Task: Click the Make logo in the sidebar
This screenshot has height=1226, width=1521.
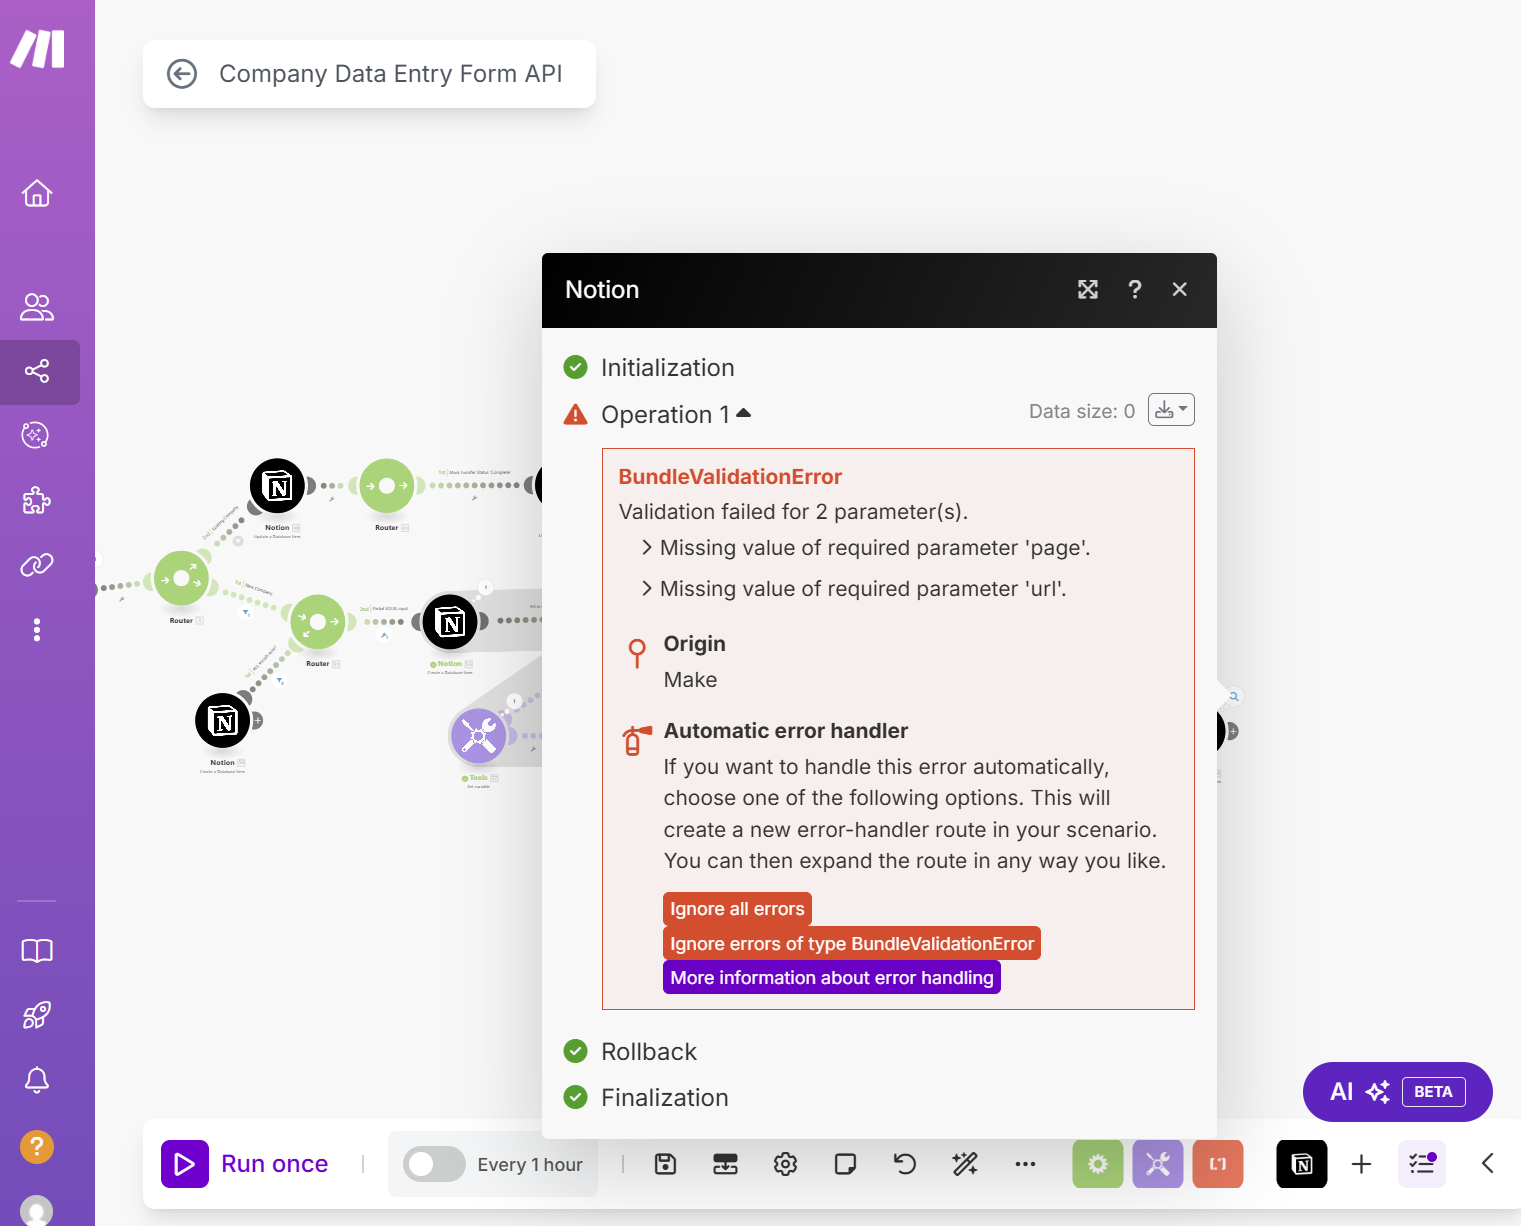Action: 38,49
